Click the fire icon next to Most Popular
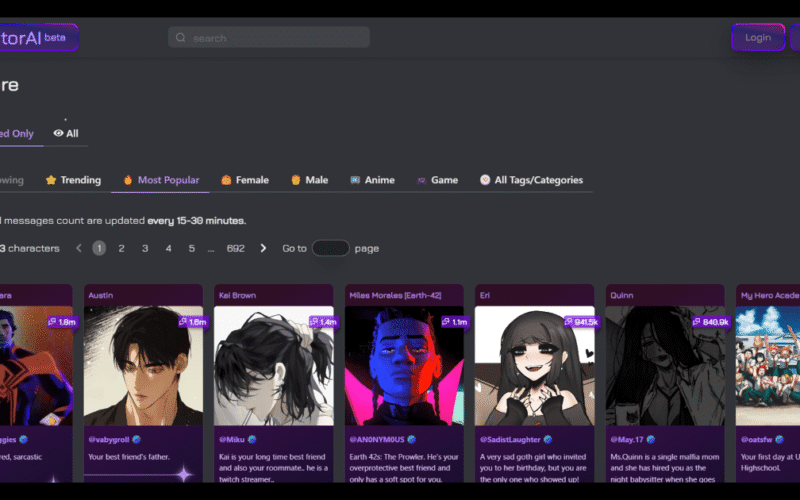The height and width of the screenshot is (500, 800). coord(128,180)
